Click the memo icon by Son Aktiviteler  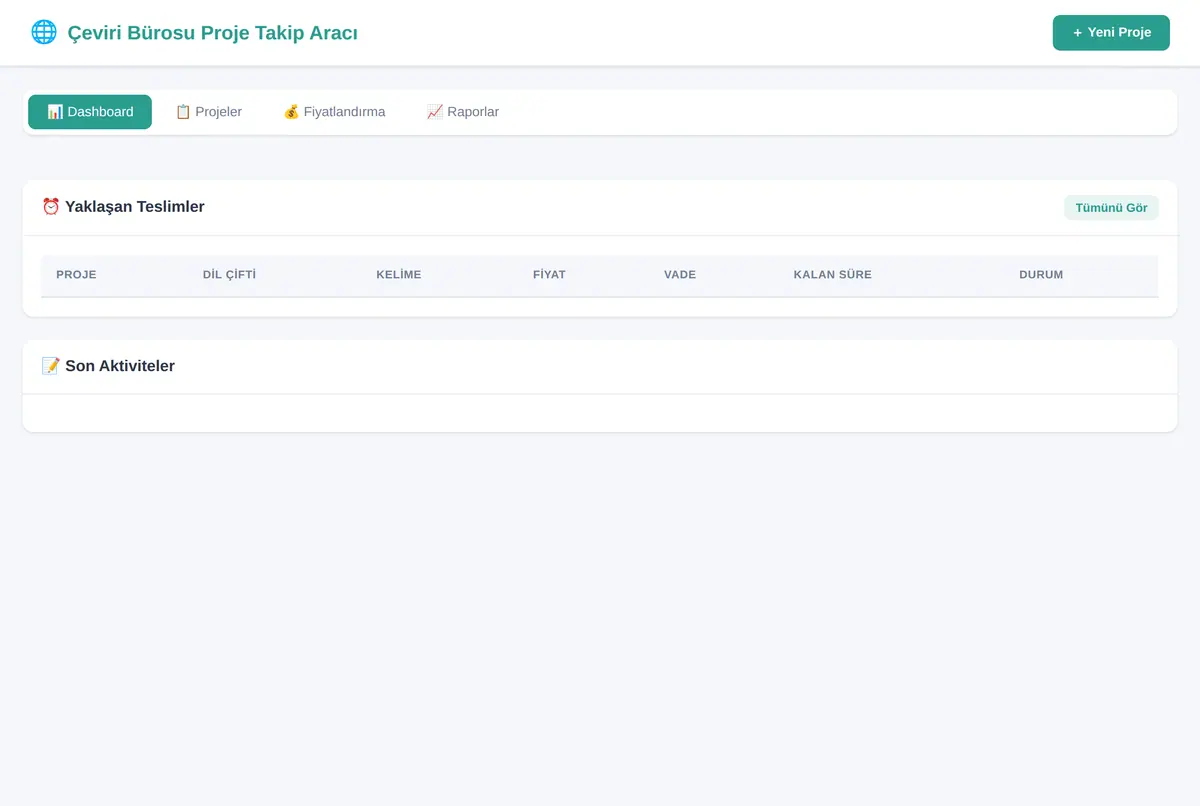click(51, 366)
